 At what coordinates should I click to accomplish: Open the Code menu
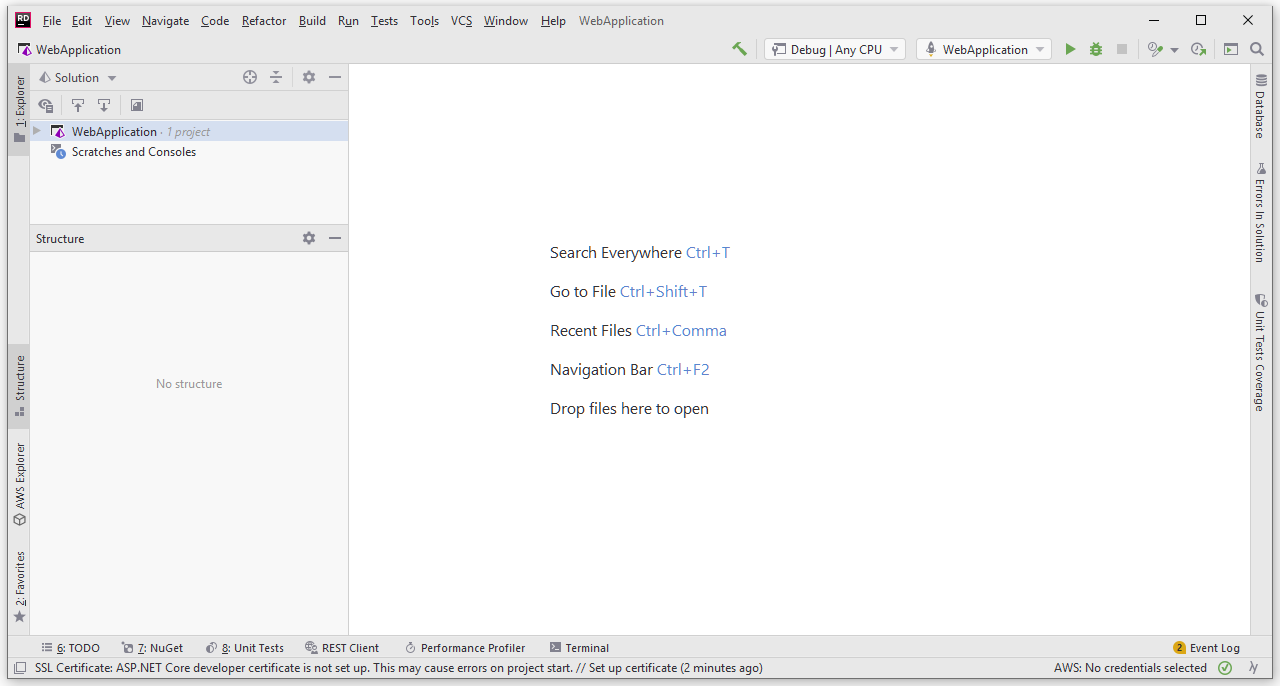tap(215, 20)
